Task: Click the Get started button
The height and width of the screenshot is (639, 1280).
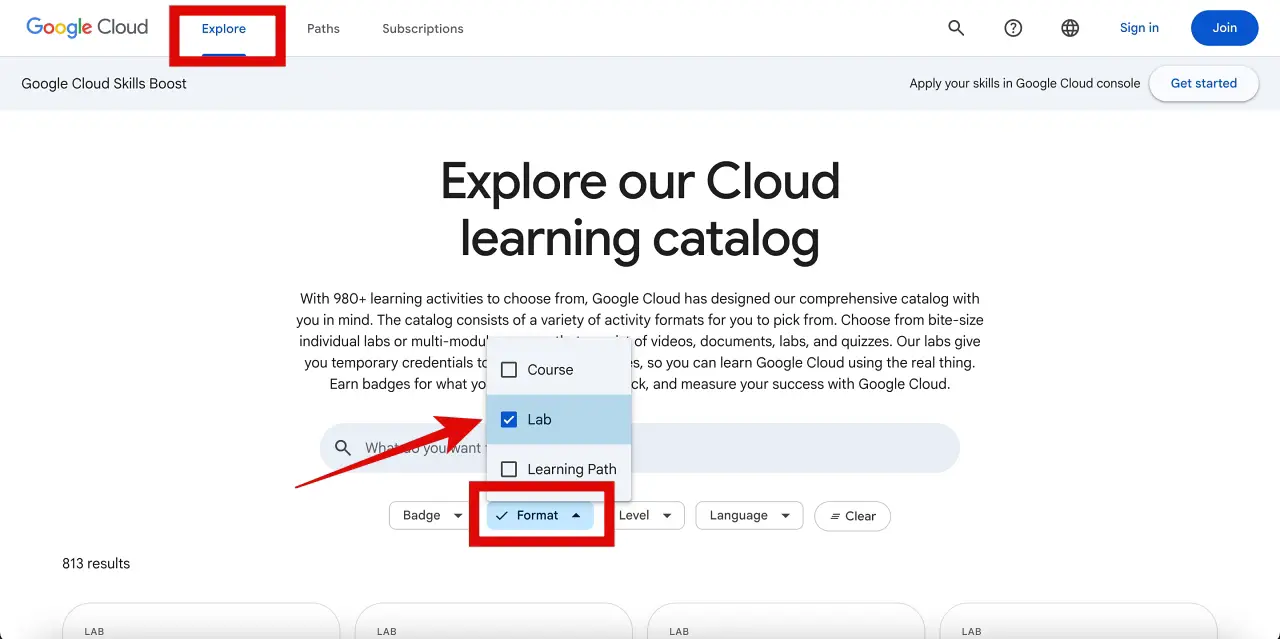Action: click(1203, 84)
